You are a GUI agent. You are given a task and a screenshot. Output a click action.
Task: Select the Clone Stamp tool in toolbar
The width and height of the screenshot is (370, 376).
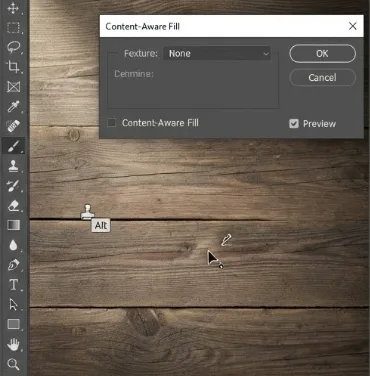(x=13, y=166)
